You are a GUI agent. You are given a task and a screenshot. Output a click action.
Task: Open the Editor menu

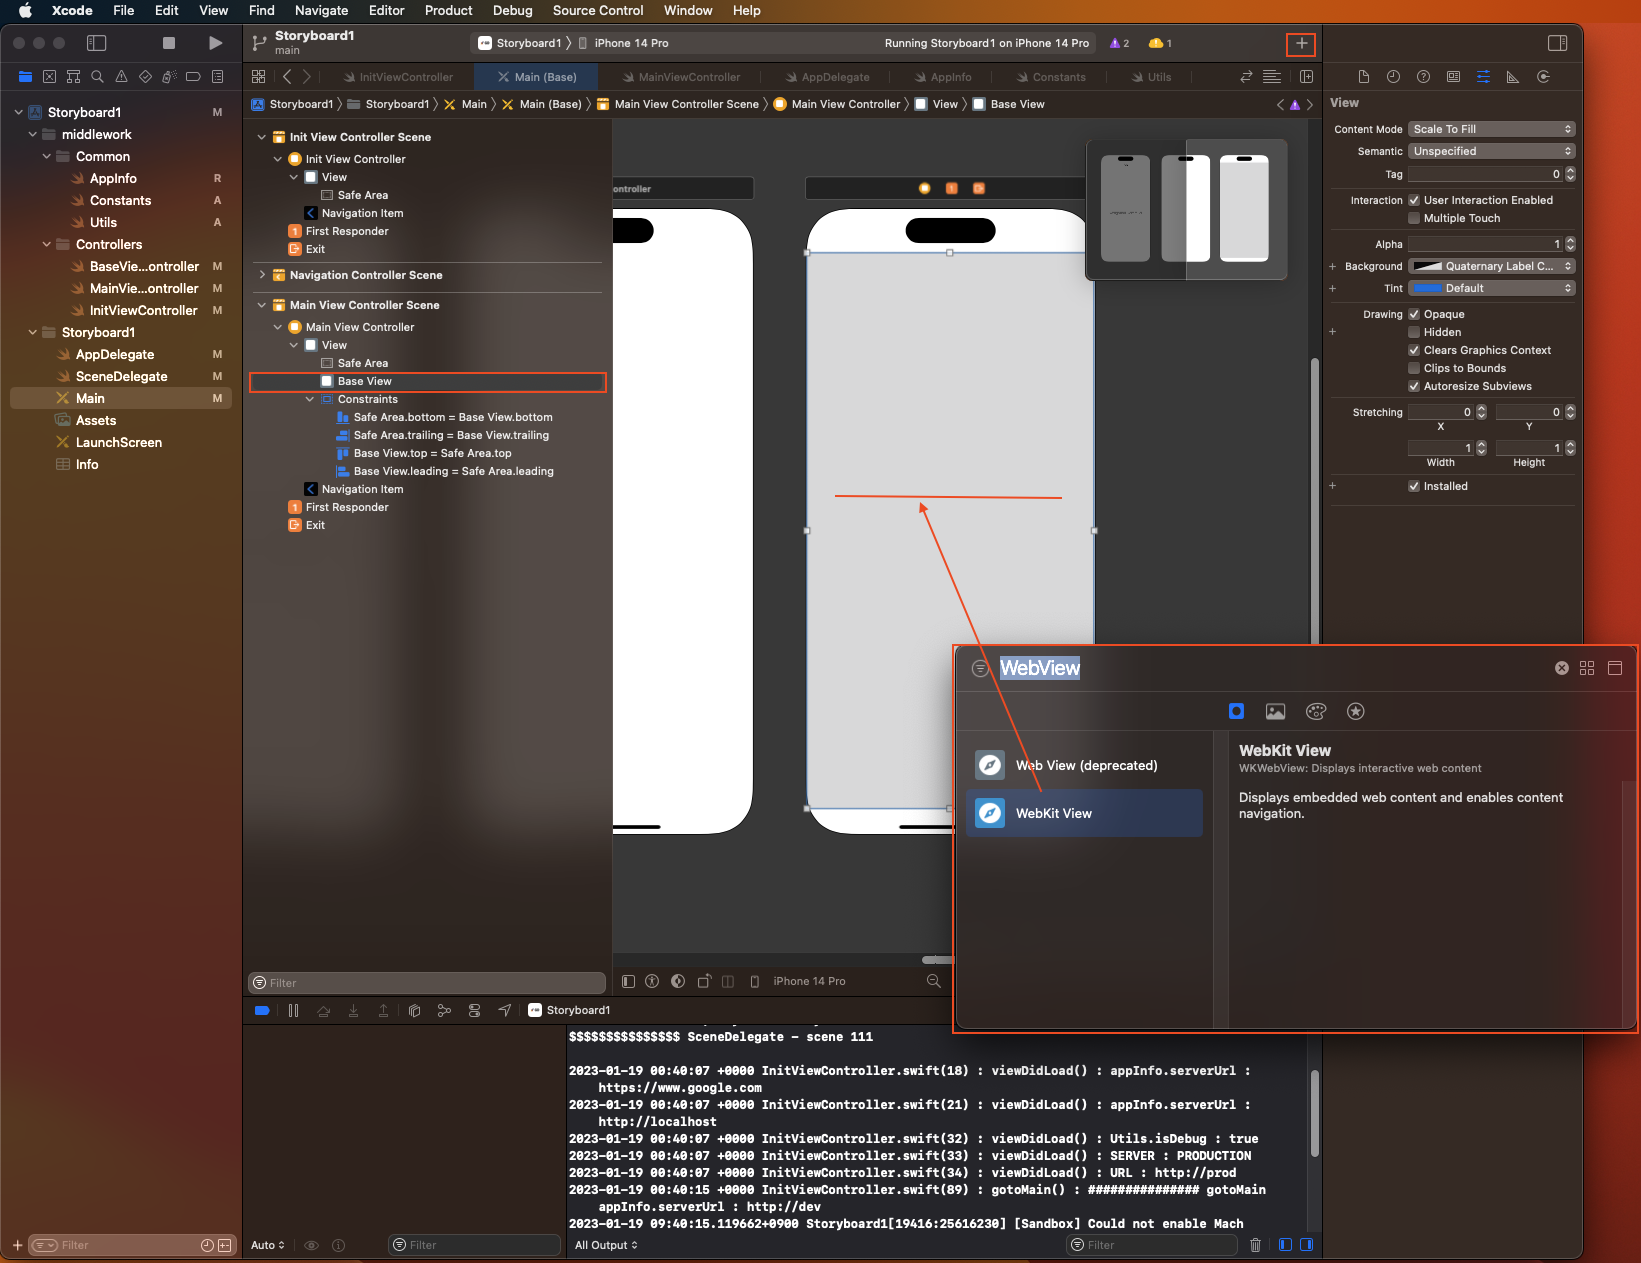[x=386, y=10]
